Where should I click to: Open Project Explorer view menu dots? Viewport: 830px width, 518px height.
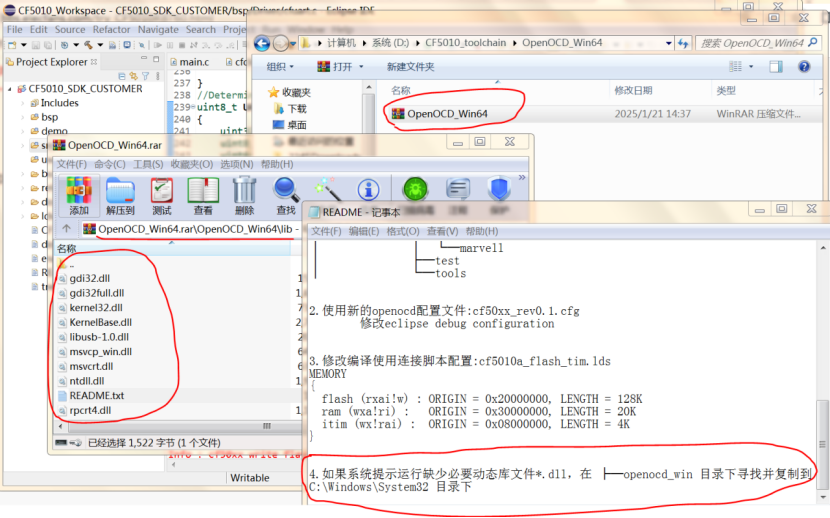click(157, 76)
